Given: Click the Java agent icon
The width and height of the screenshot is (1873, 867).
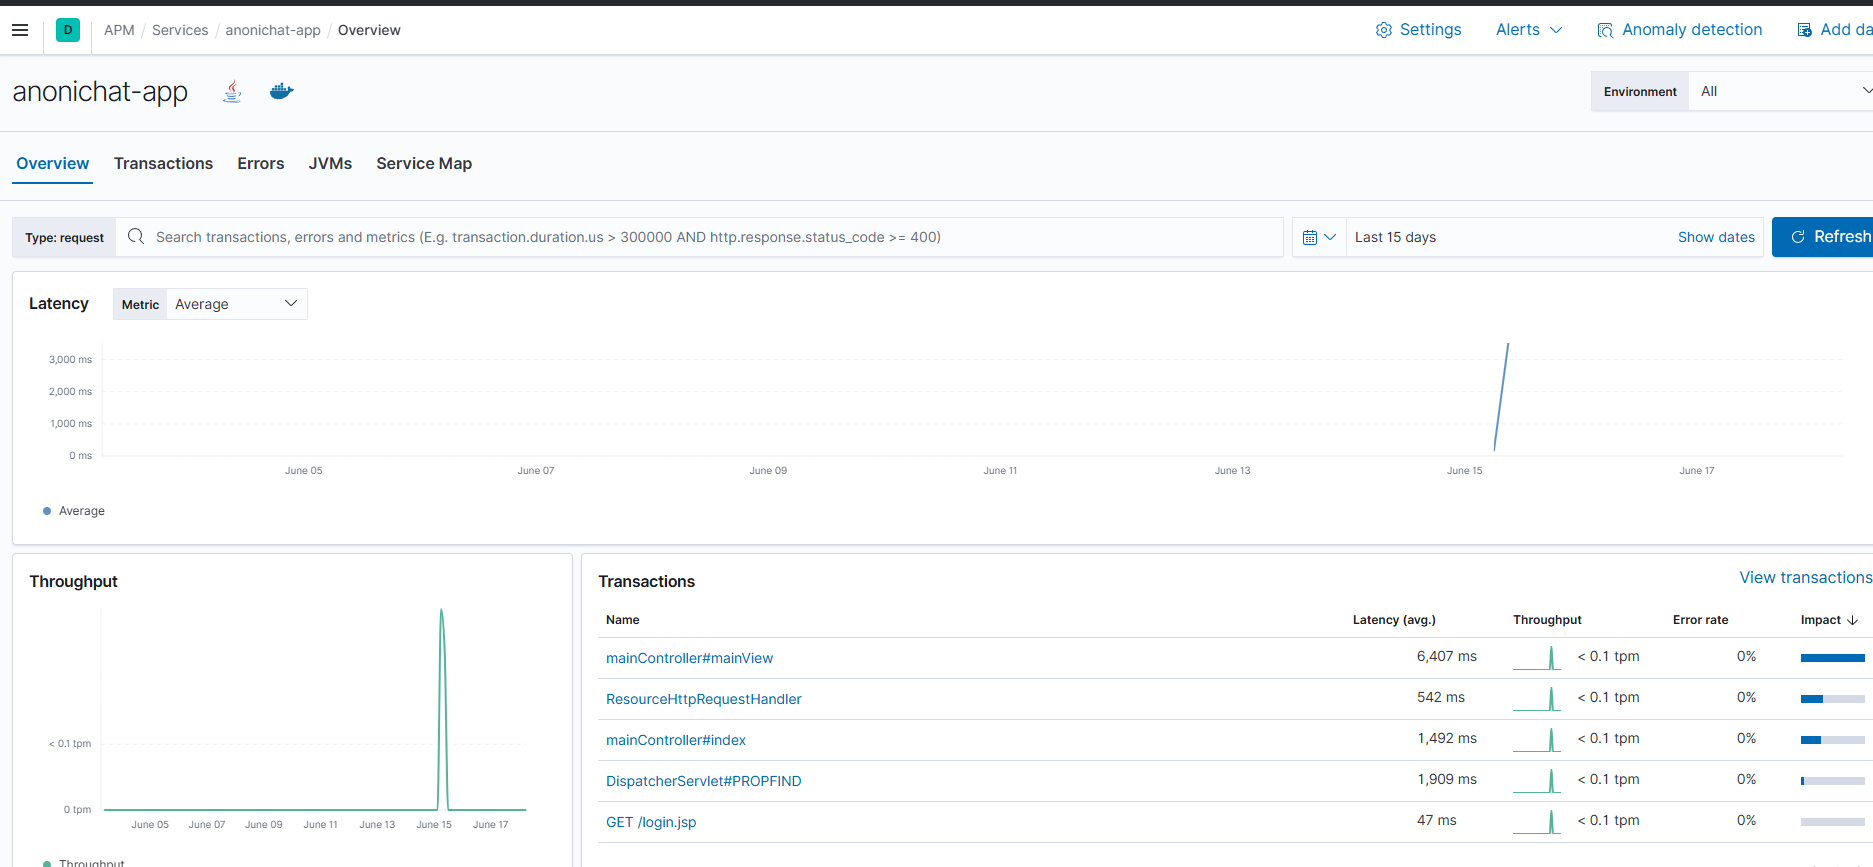Looking at the screenshot, I should pos(233,92).
